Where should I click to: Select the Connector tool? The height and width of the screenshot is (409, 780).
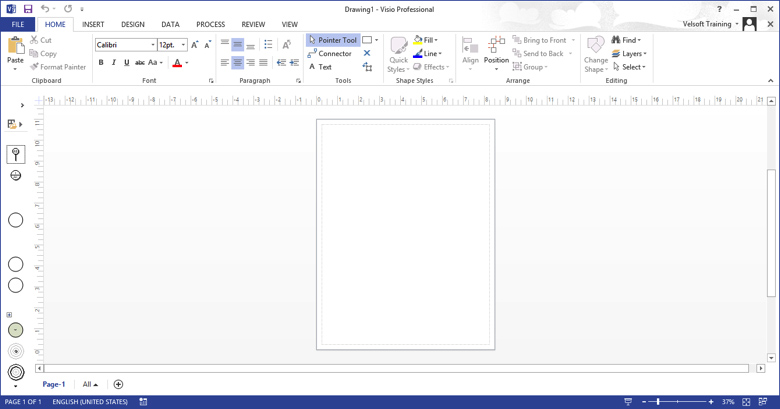click(329, 53)
